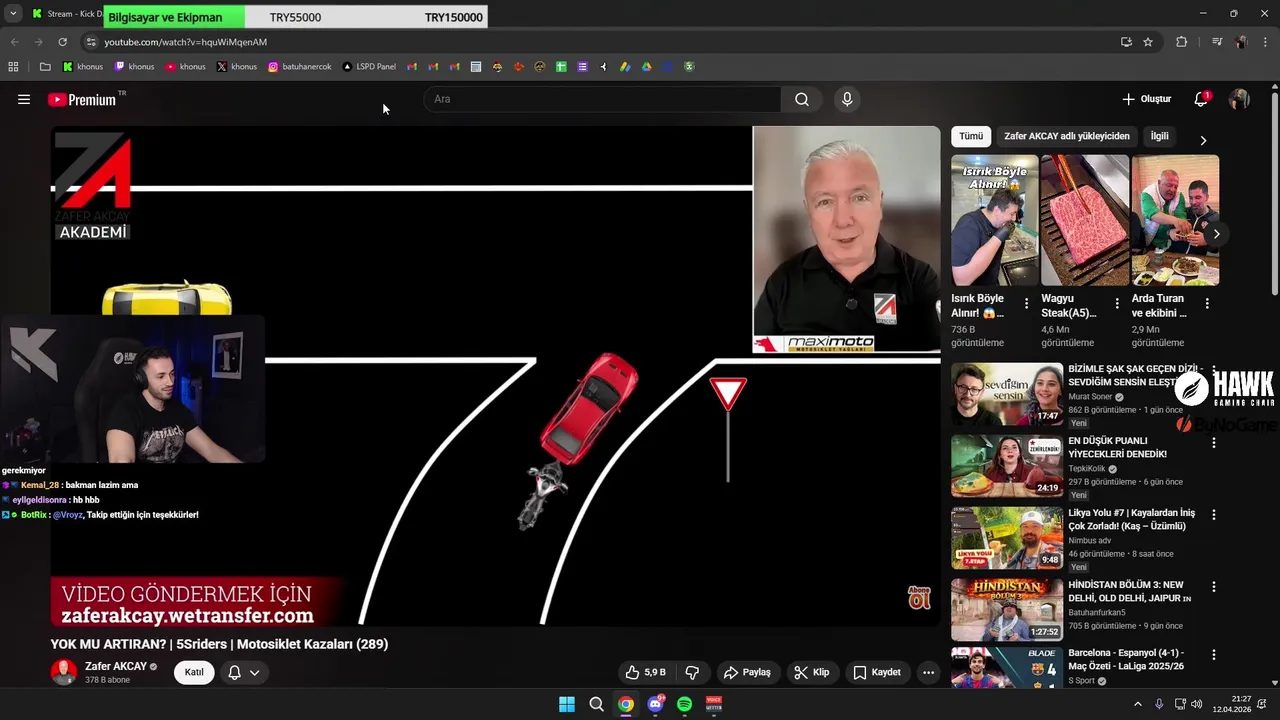Open Discord from the taskbar
1280x720 pixels.
[655, 704]
